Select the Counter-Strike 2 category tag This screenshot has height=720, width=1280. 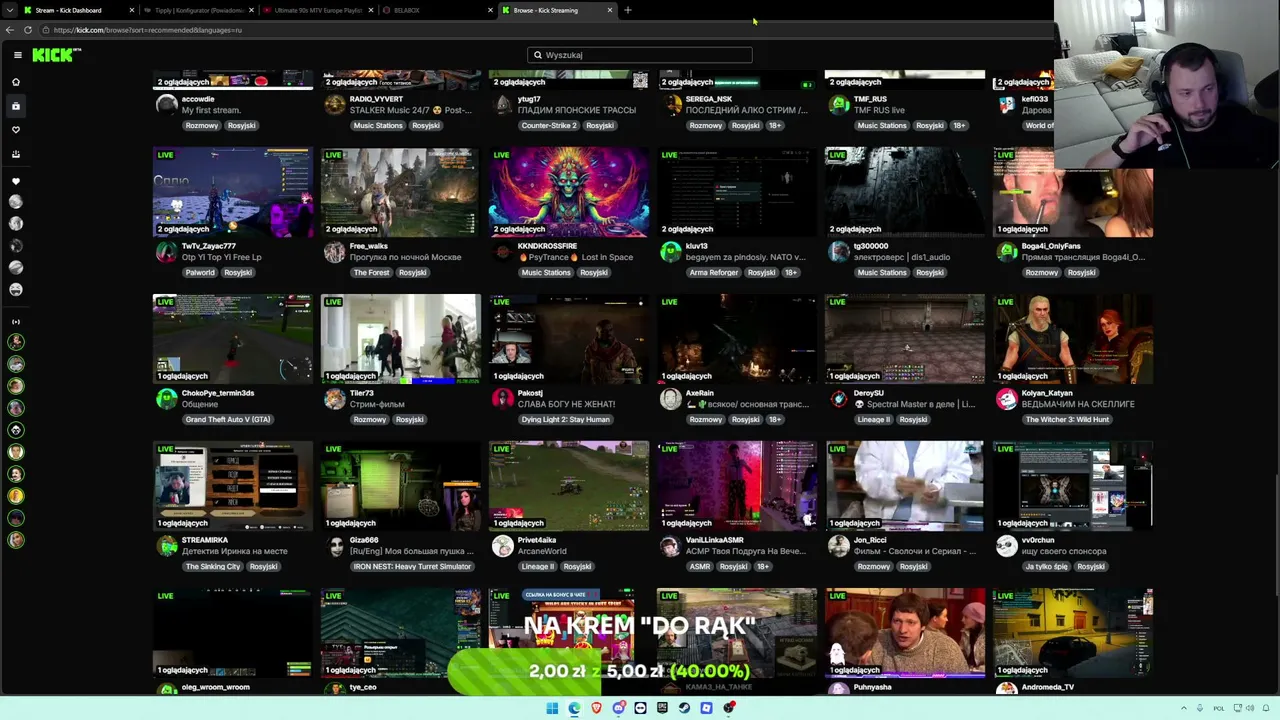coord(549,126)
